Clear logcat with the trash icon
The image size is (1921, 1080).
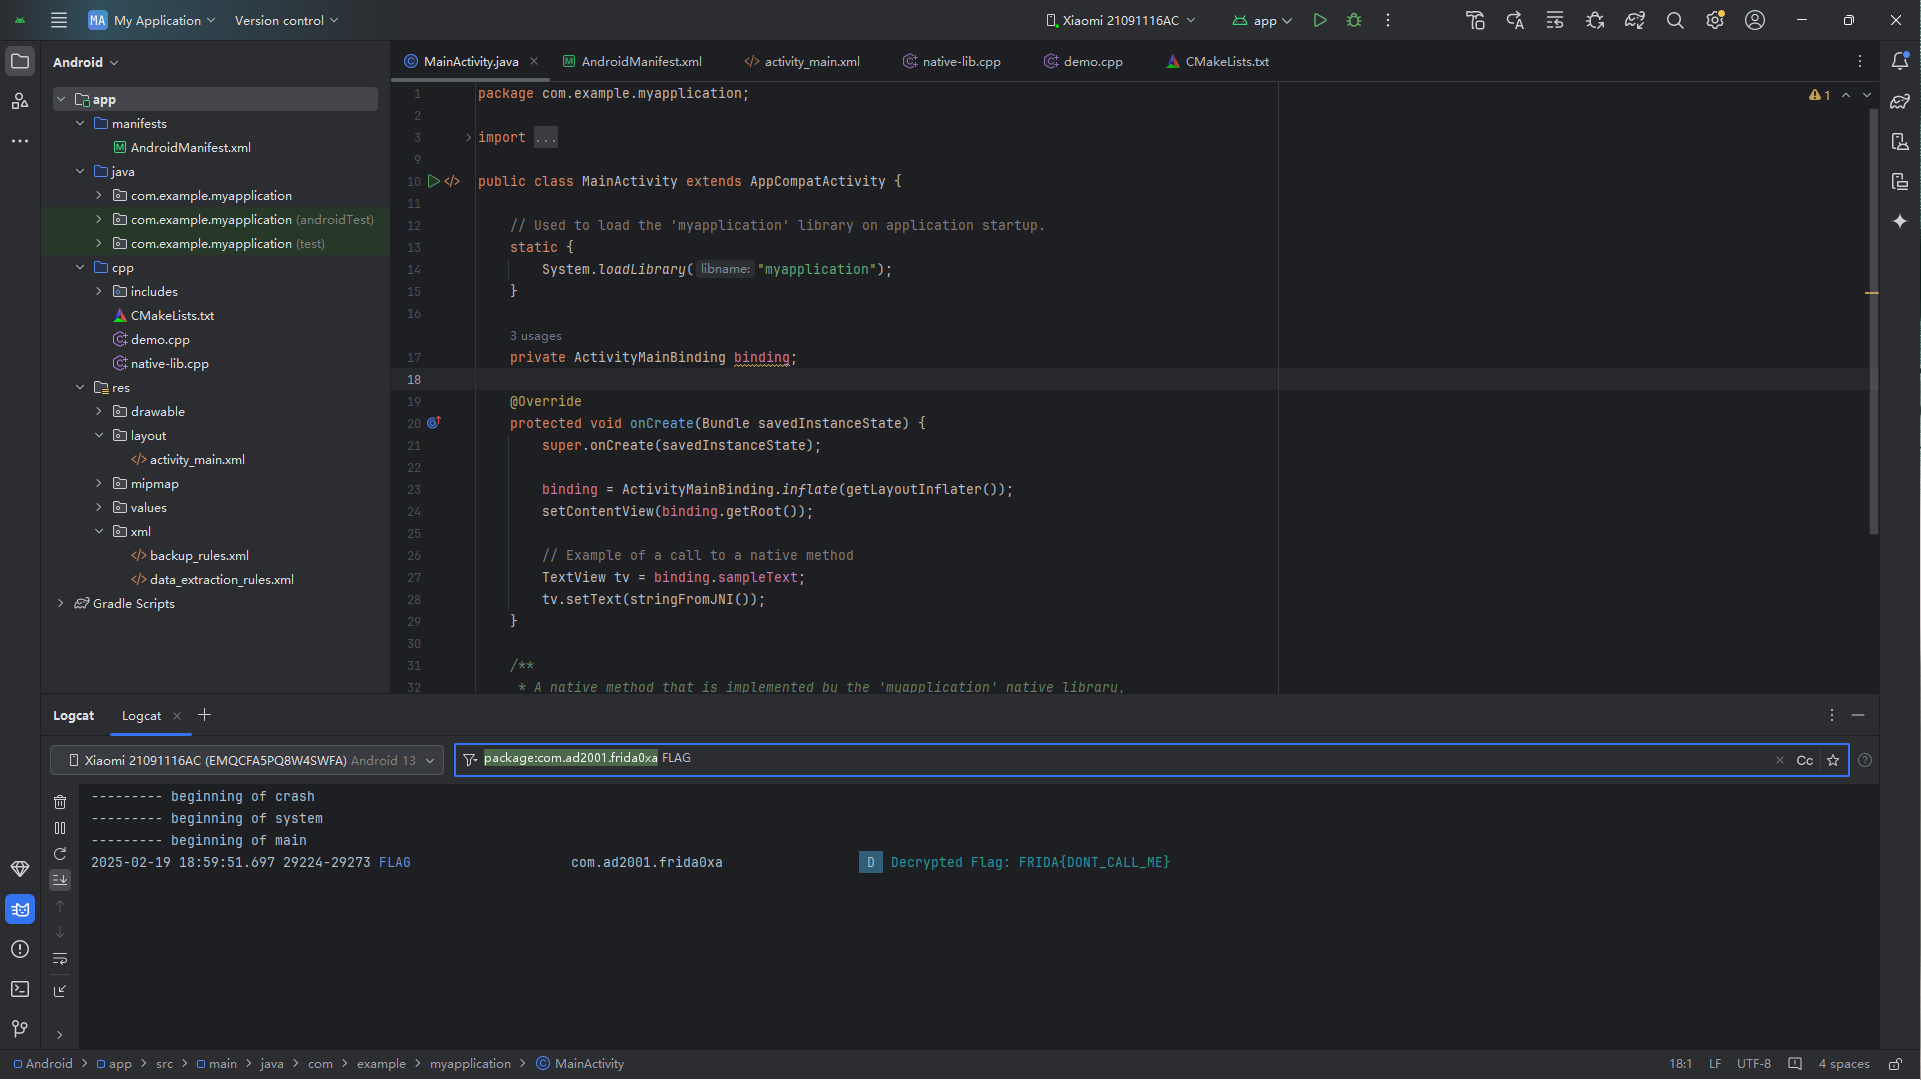pyautogui.click(x=60, y=802)
